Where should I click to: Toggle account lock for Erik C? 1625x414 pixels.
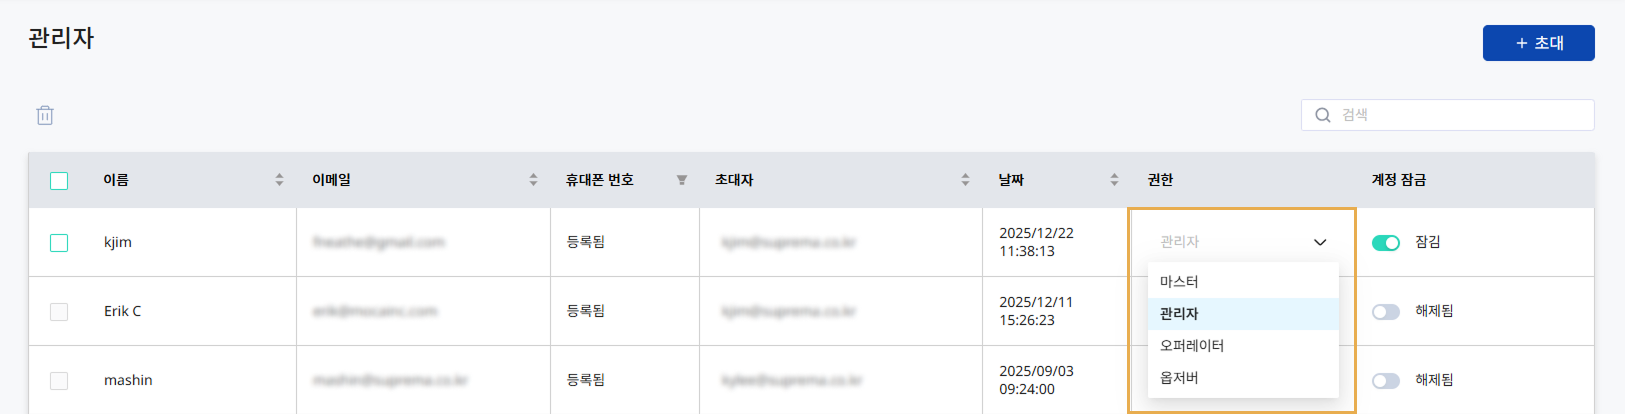[x=1385, y=312]
